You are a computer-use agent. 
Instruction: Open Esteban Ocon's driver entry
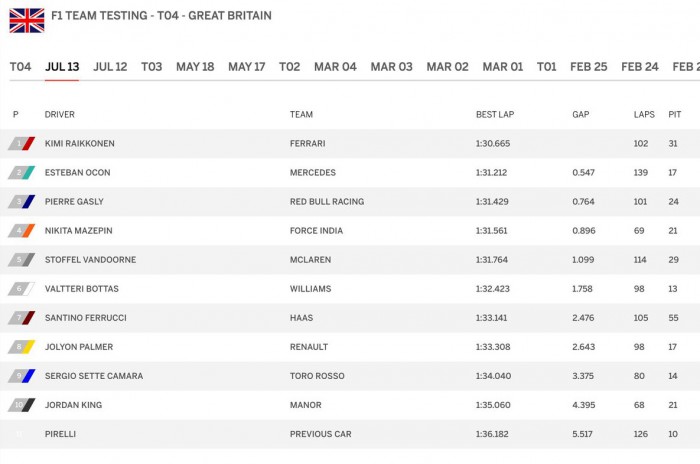click(x=78, y=173)
